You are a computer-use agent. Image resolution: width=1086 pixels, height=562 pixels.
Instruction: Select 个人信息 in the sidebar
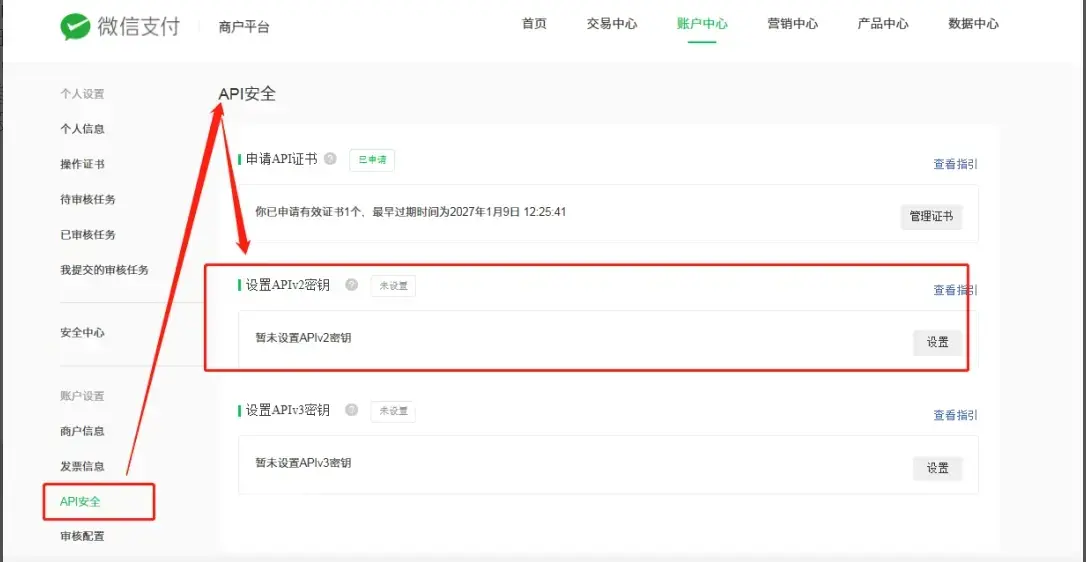tap(82, 129)
